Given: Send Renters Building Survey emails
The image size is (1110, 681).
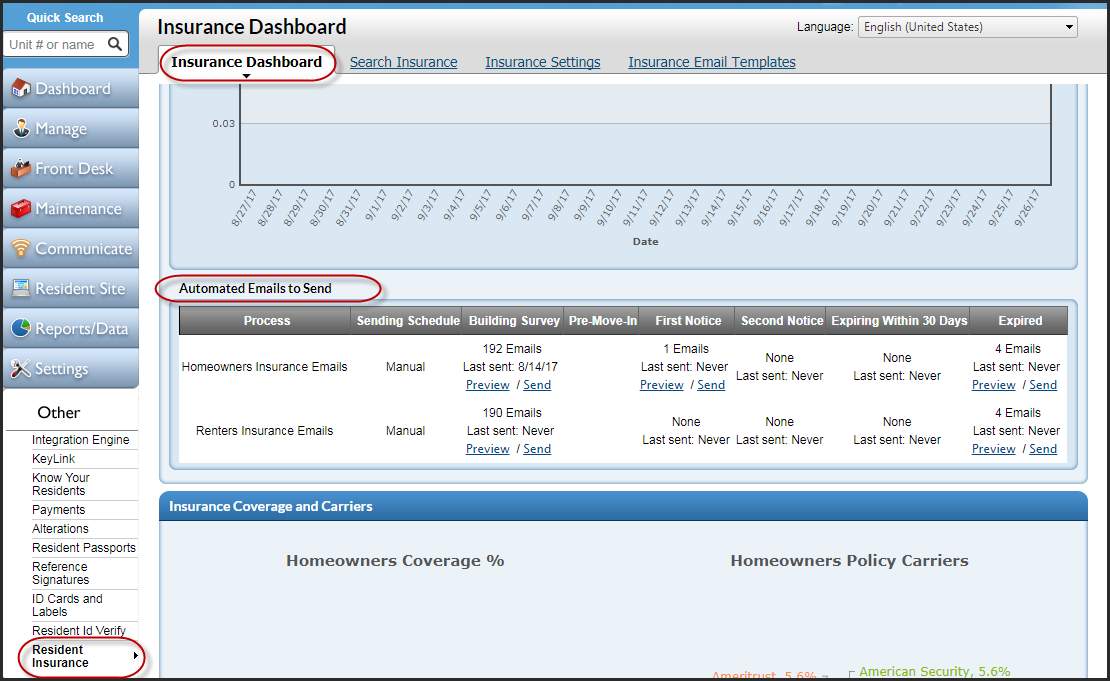Looking at the screenshot, I should click(x=537, y=449).
